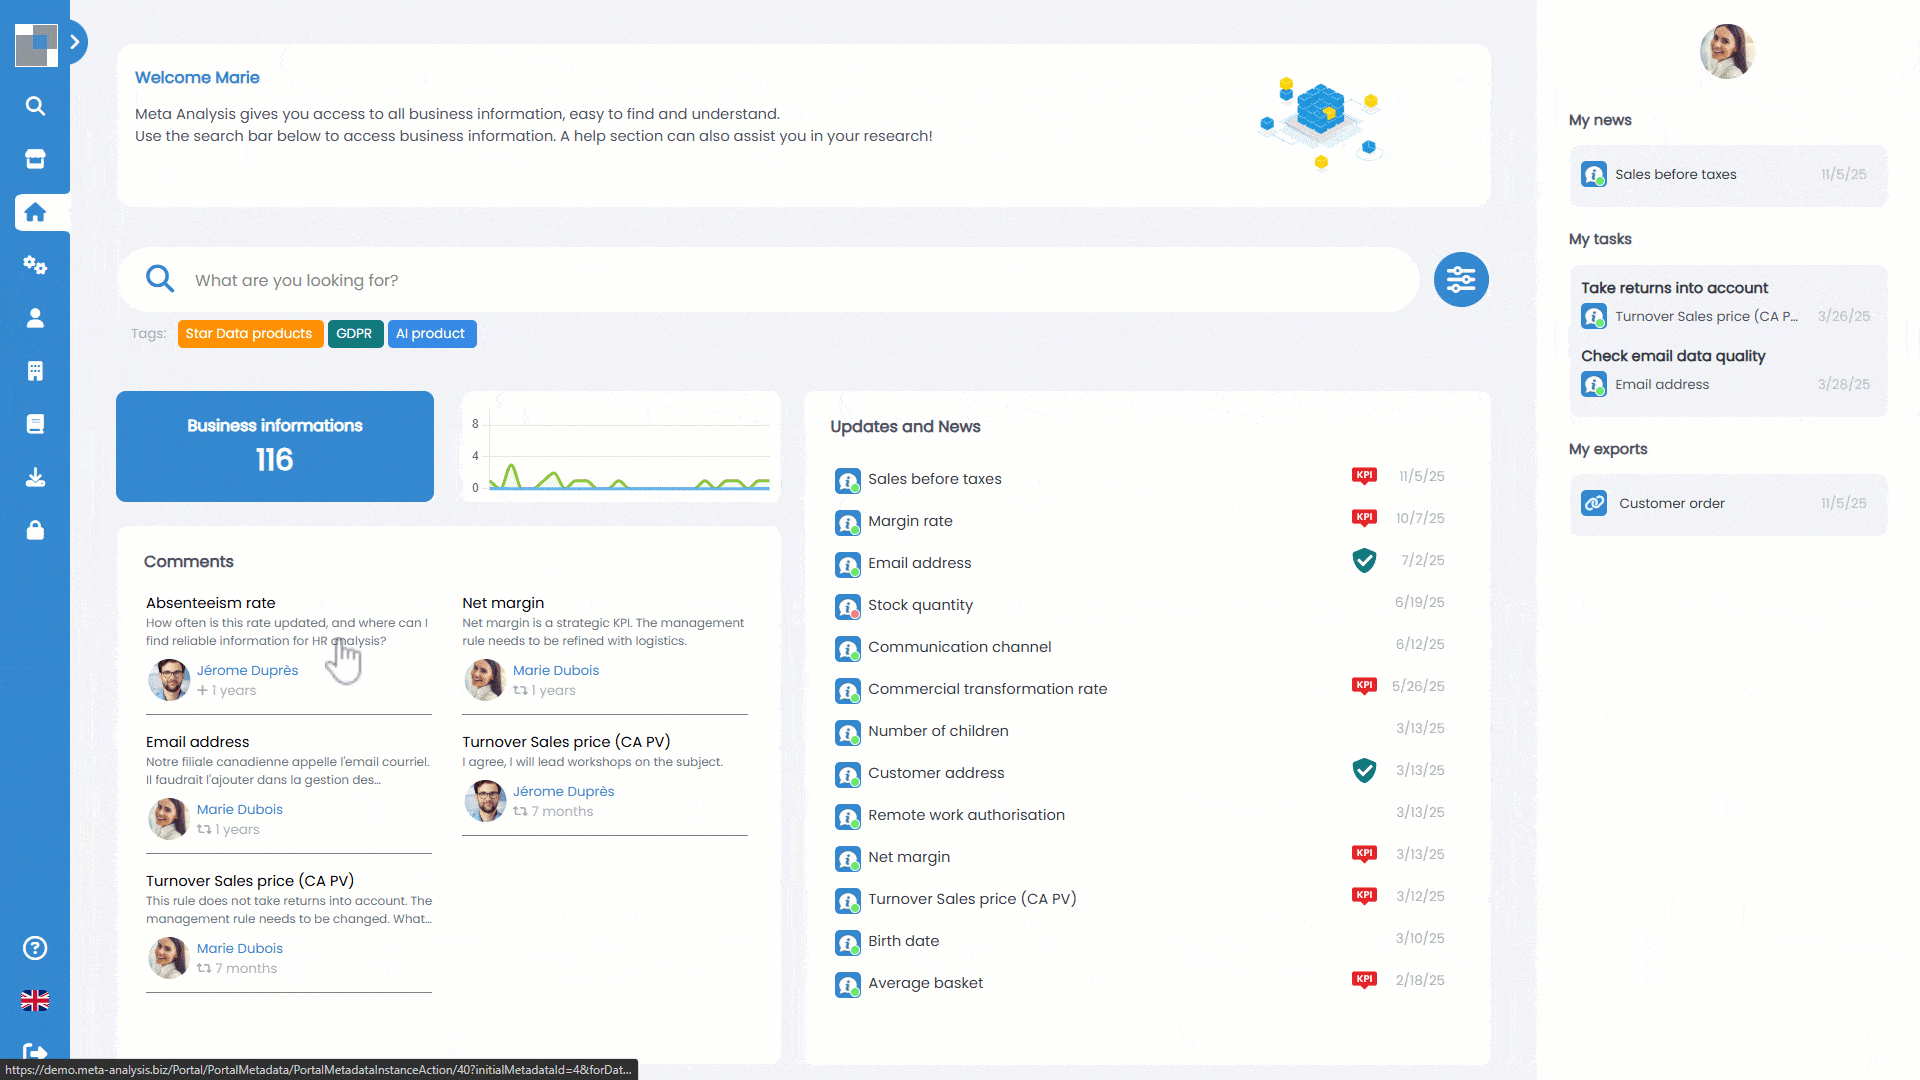Select the AI product tag
This screenshot has height=1080, width=1920.
(x=430, y=334)
